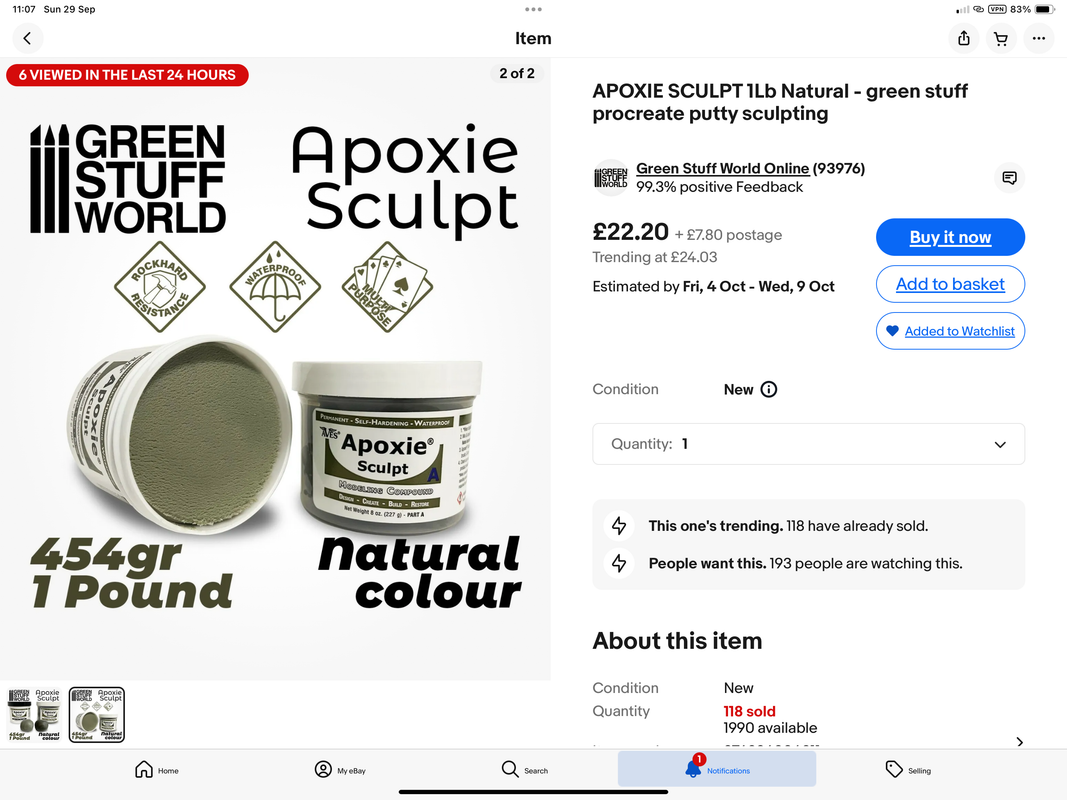
Task: Select the second product thumbnail
Action: [x=97, y=714]
